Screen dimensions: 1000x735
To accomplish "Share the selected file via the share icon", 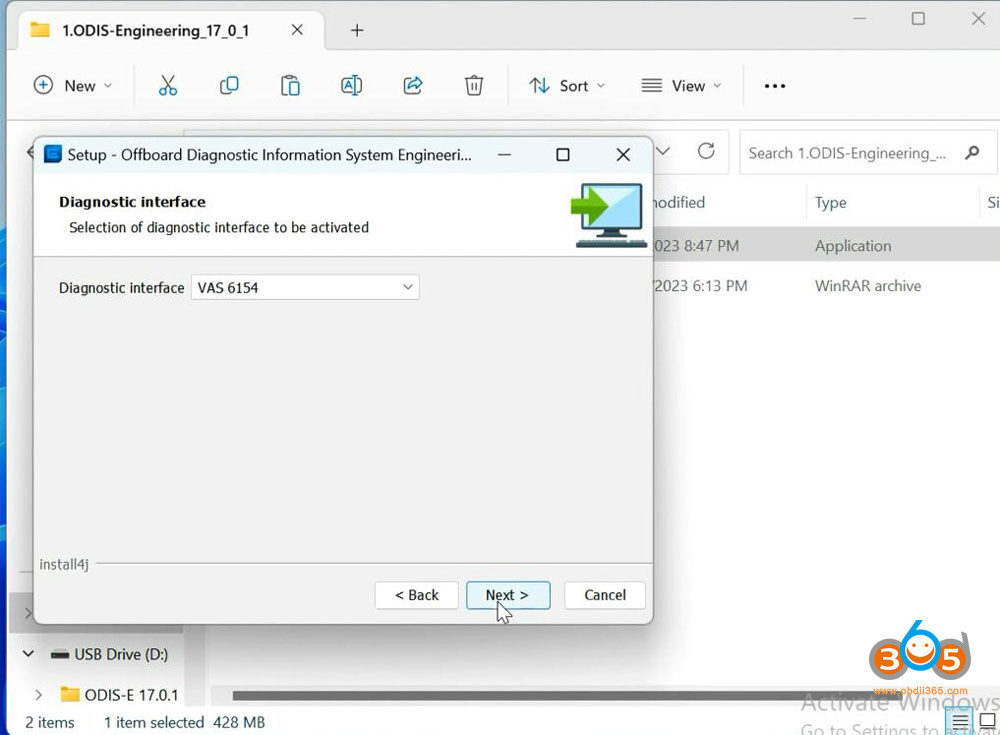I will (412, 85).
